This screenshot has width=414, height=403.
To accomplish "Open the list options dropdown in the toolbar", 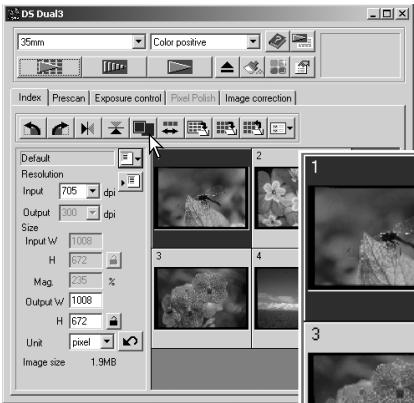I will pos(281,128).
